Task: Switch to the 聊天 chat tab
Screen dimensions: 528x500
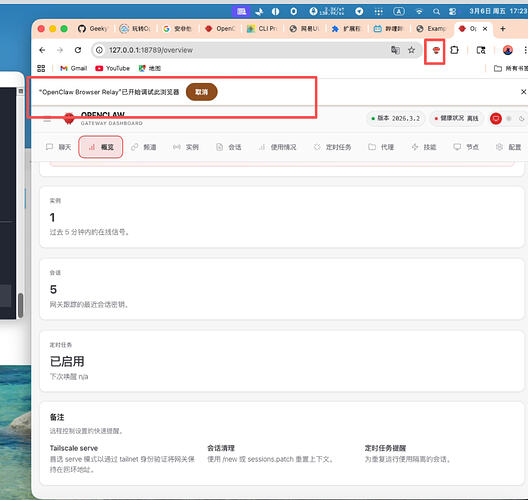Action: (59, 147)
